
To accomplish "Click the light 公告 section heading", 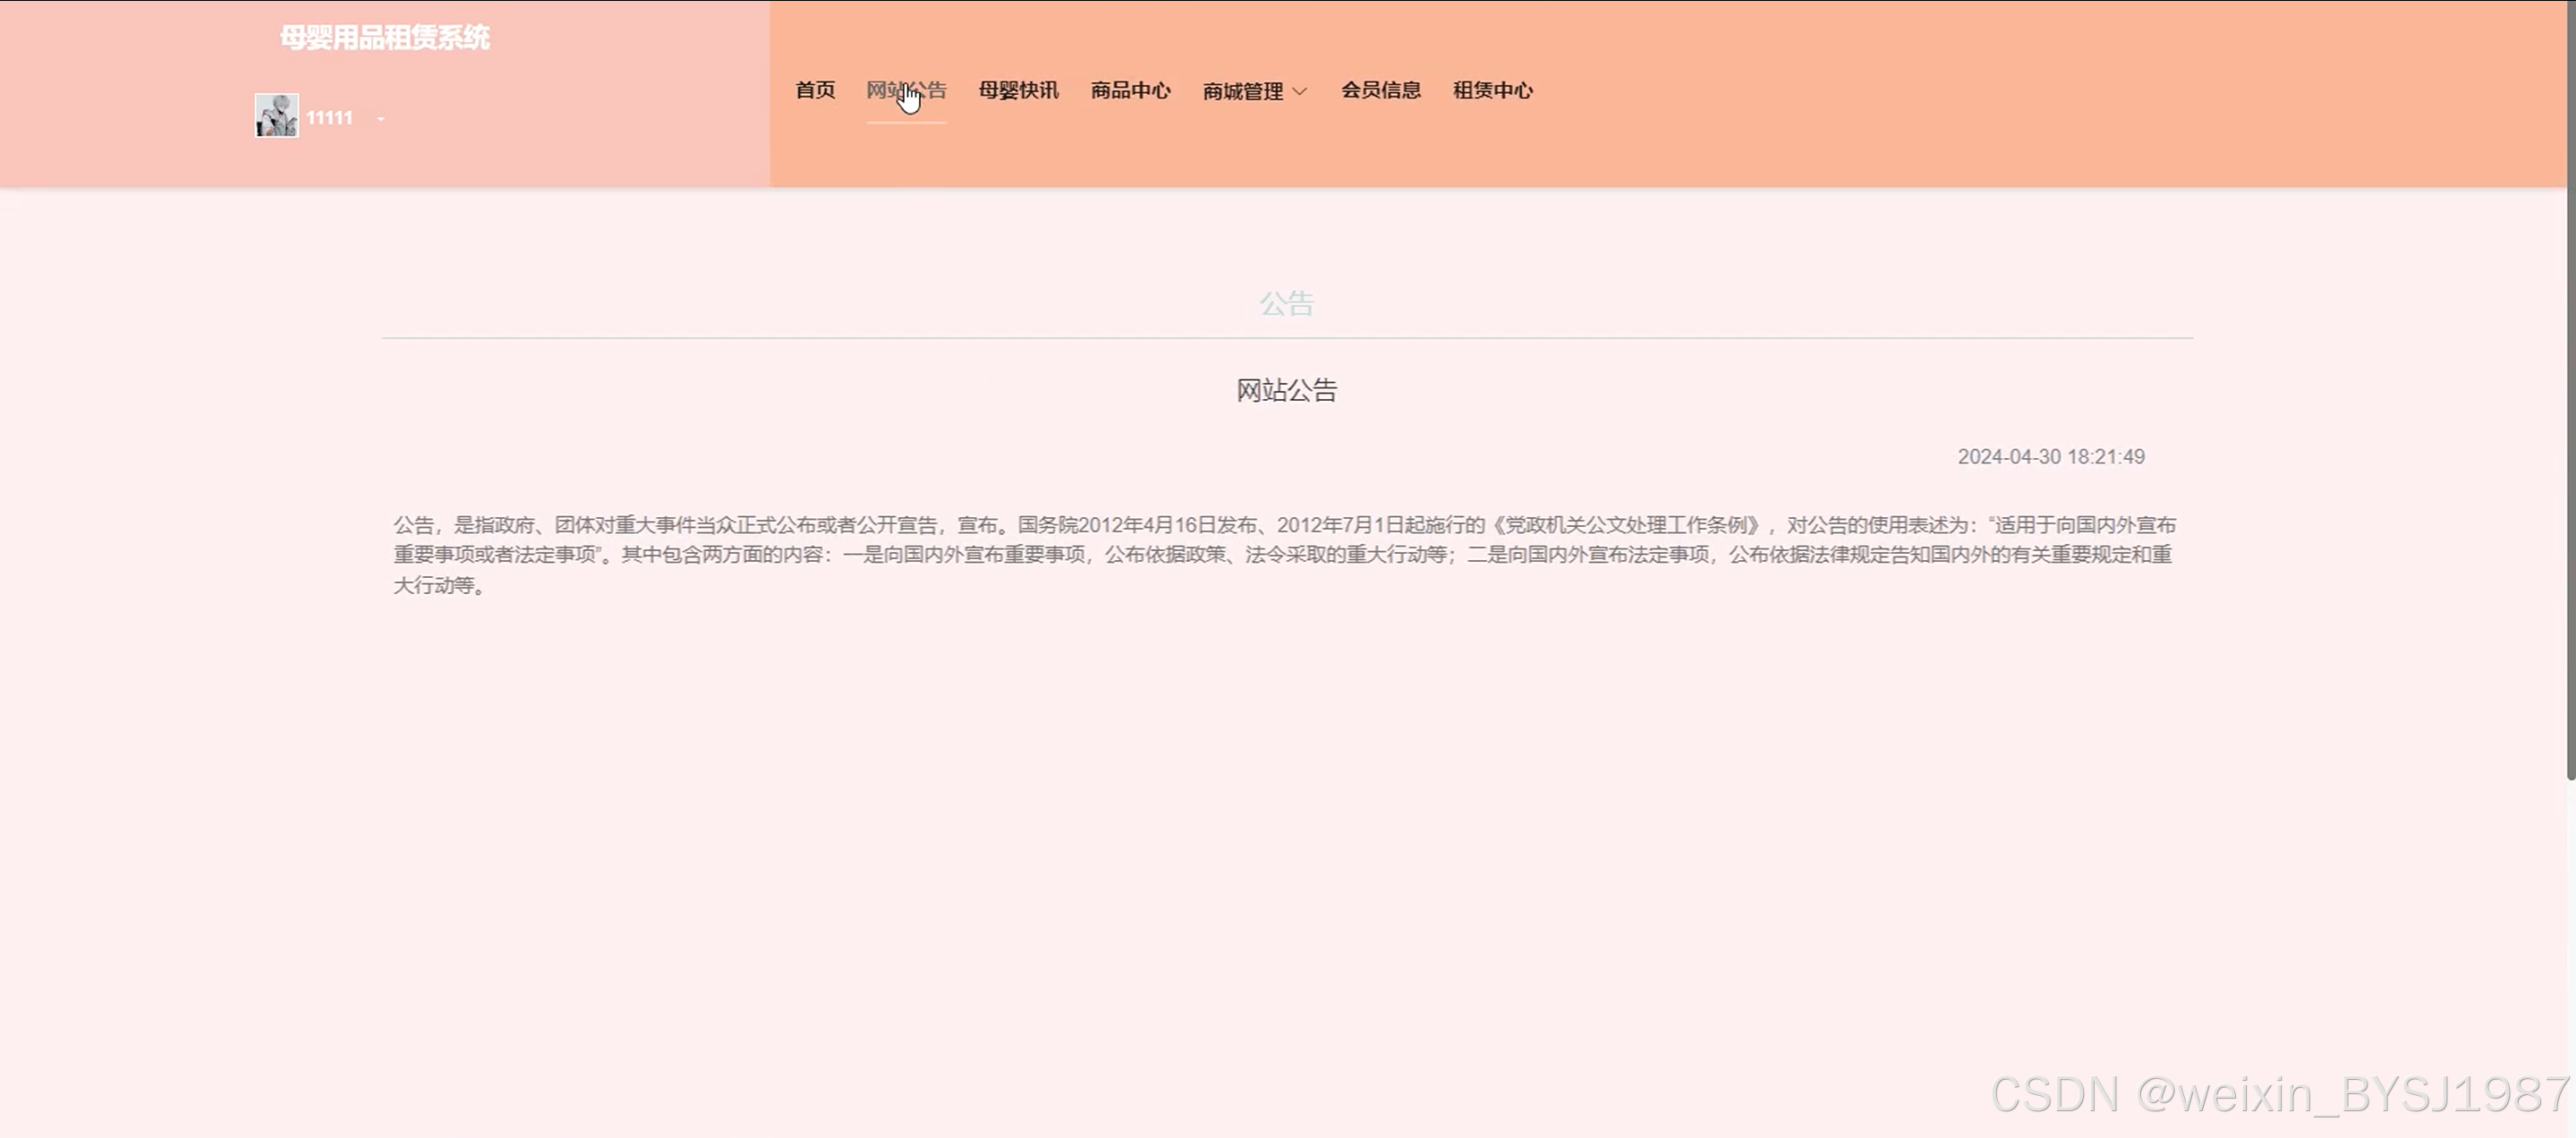I will (x=1286, y=304).
